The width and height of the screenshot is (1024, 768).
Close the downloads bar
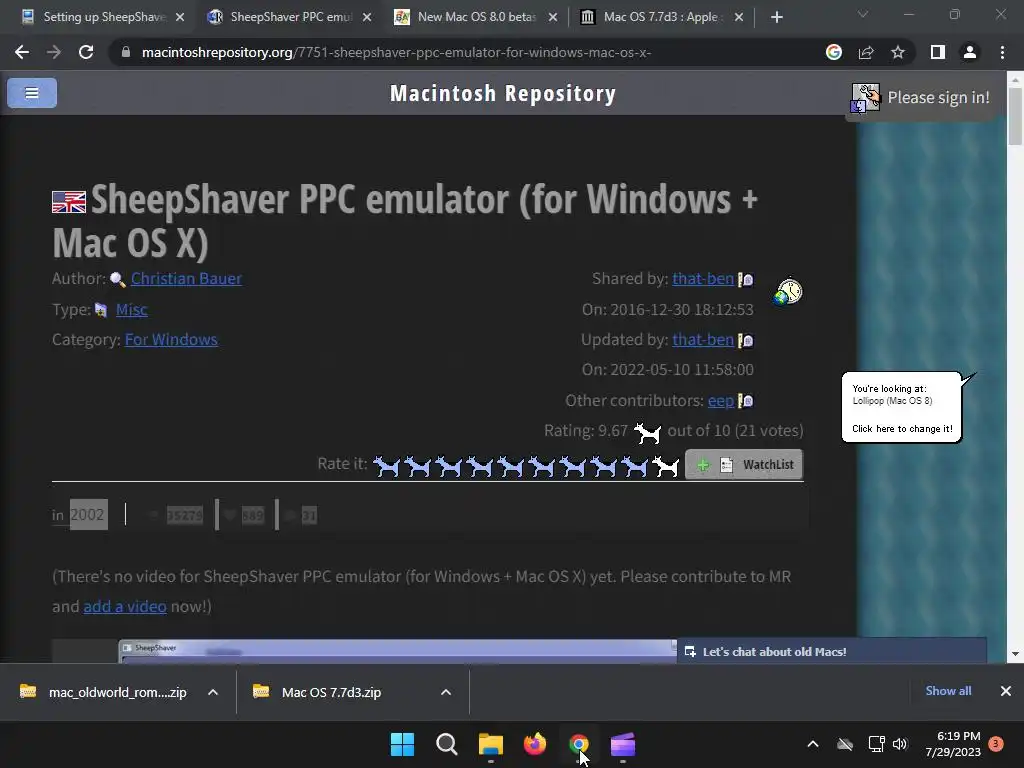[x=1006, y=691]
